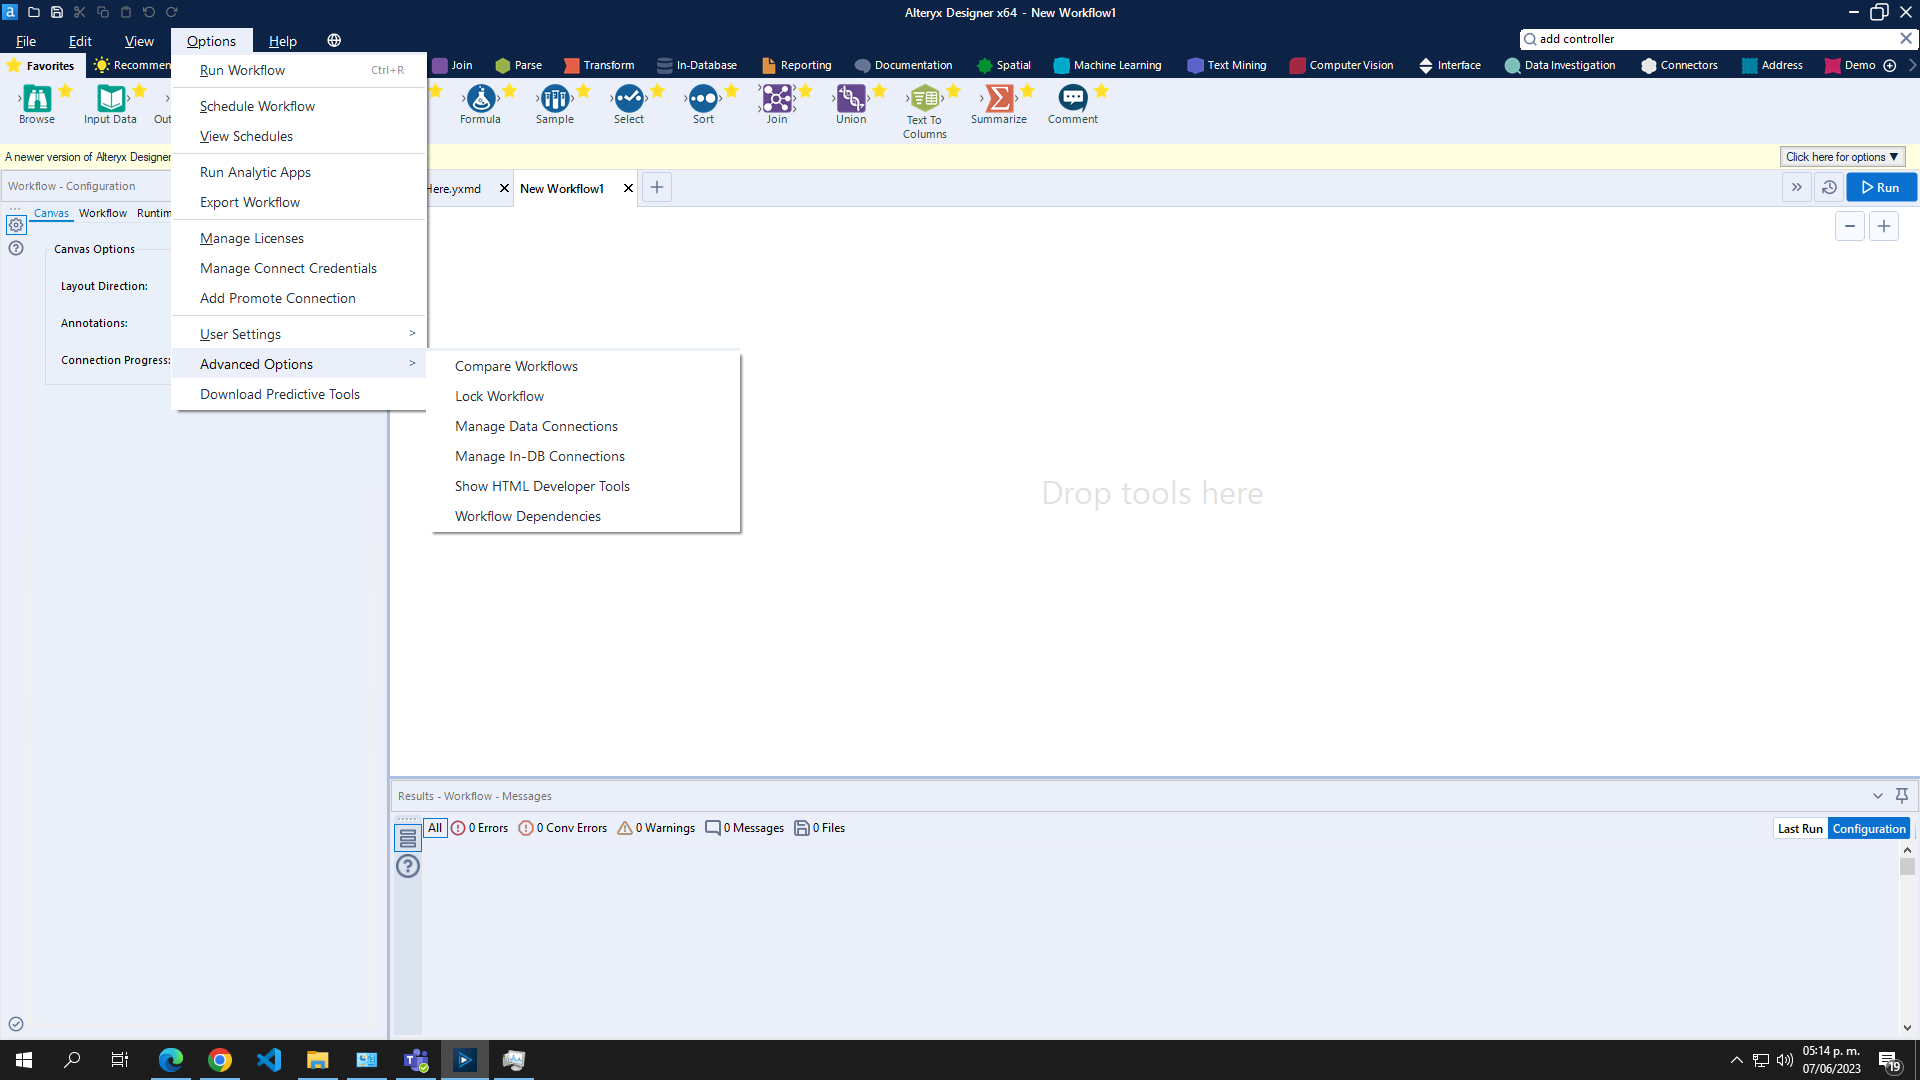Open the 'Click here for options' dropdown

[1841, 156]
